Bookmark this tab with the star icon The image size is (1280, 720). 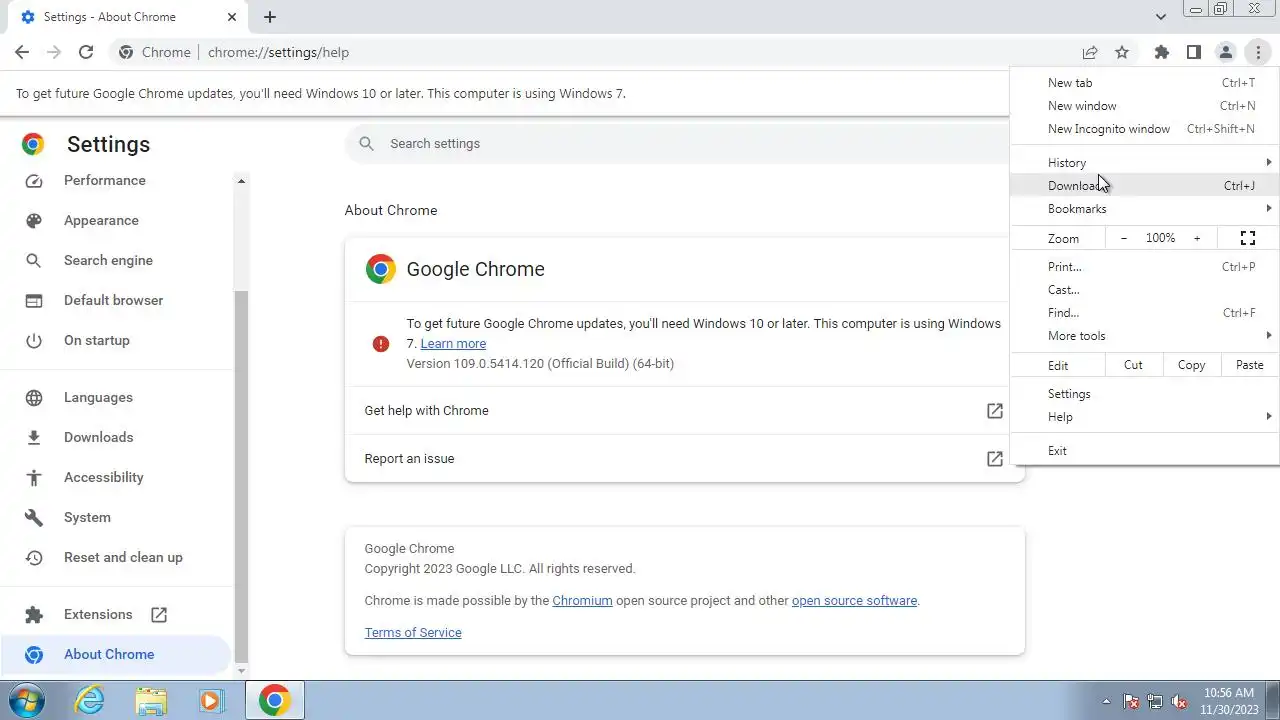1122,52
